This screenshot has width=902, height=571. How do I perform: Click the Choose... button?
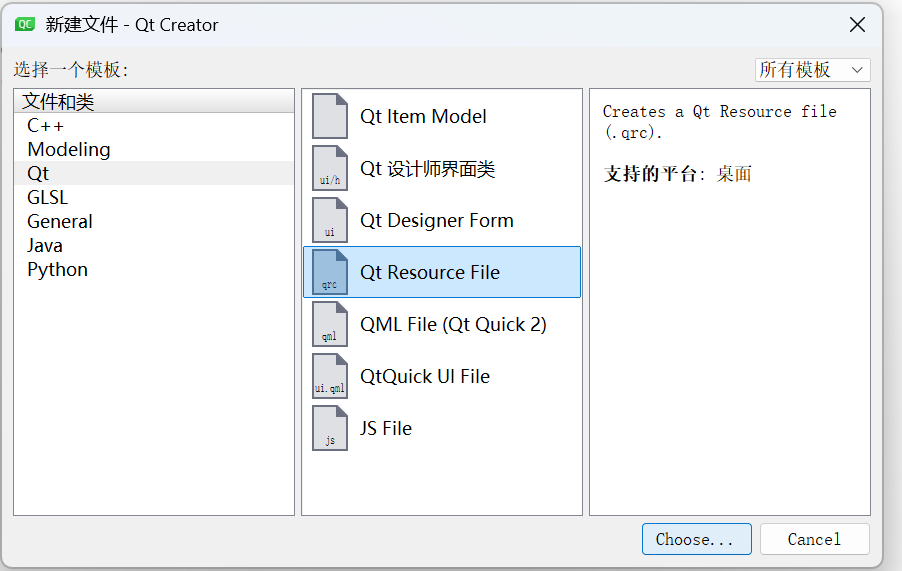(x=697, y=539)
